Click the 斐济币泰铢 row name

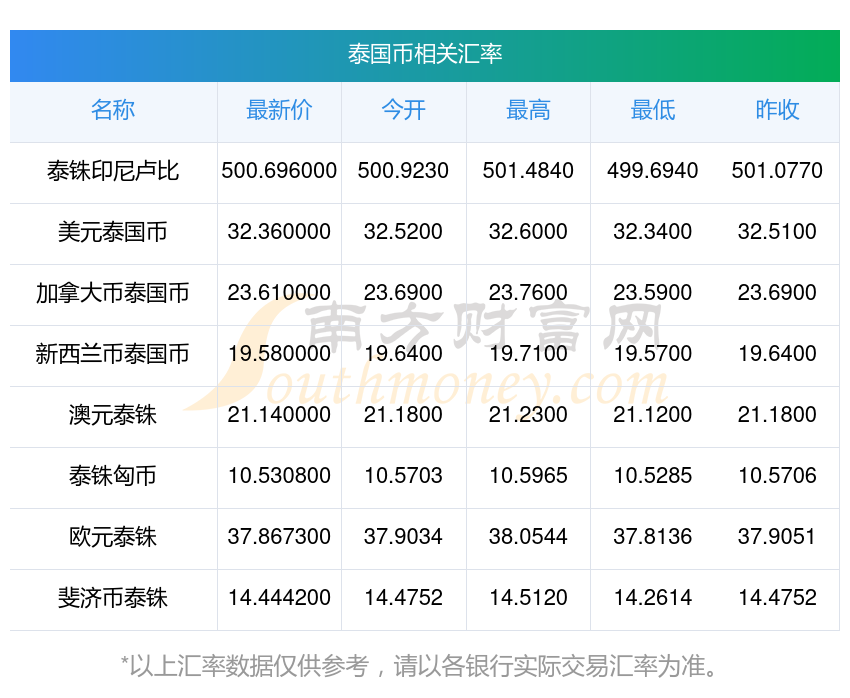click(113, 598)
